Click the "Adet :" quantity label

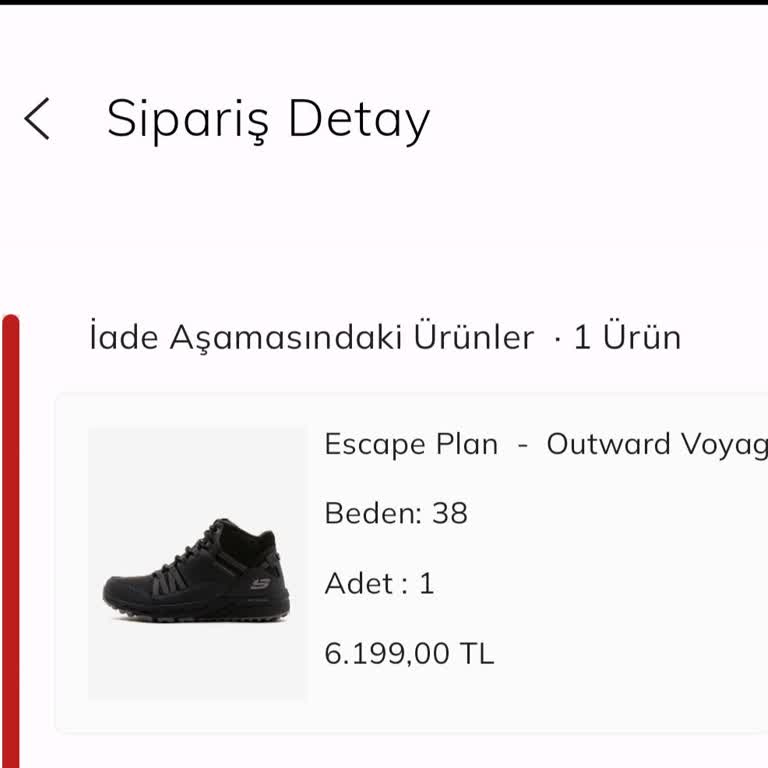tap(365, 584)
